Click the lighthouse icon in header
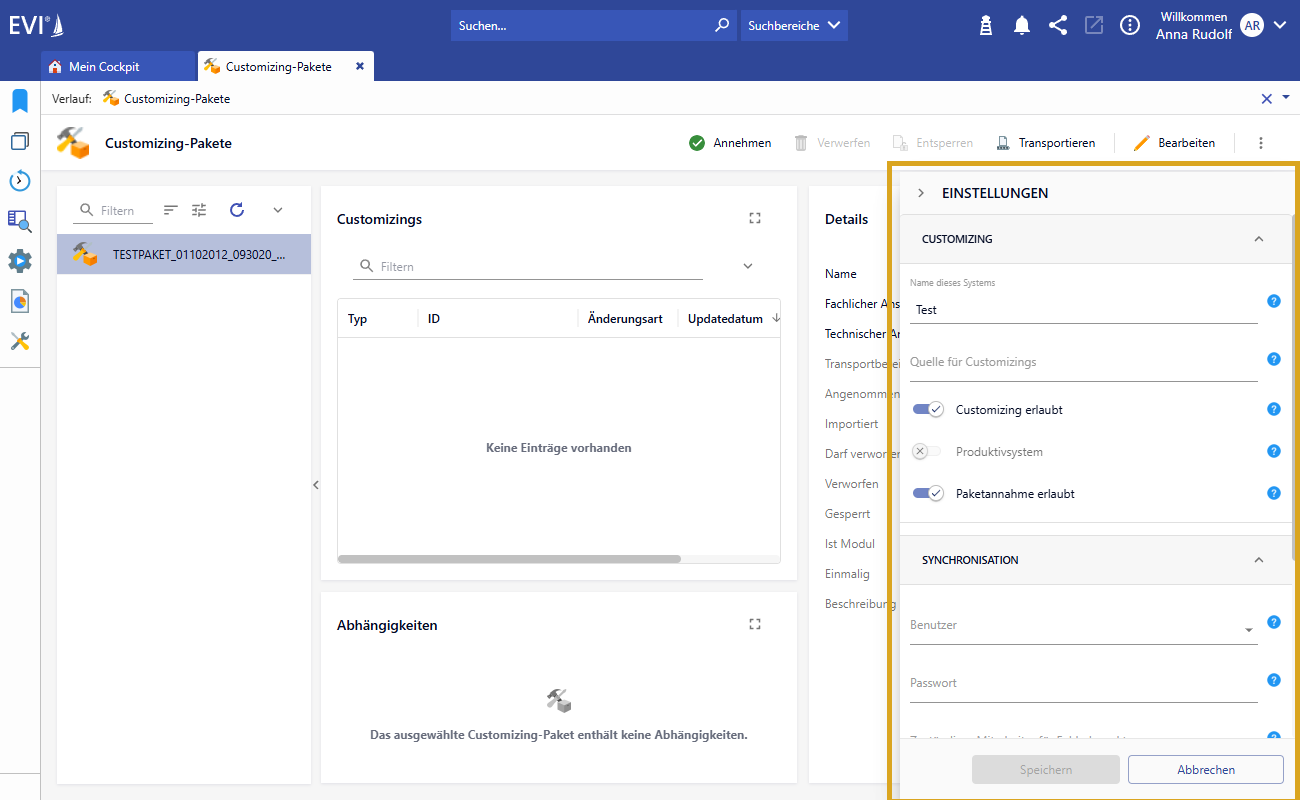This screenshot has width=1300, height=800. (986, 26)
